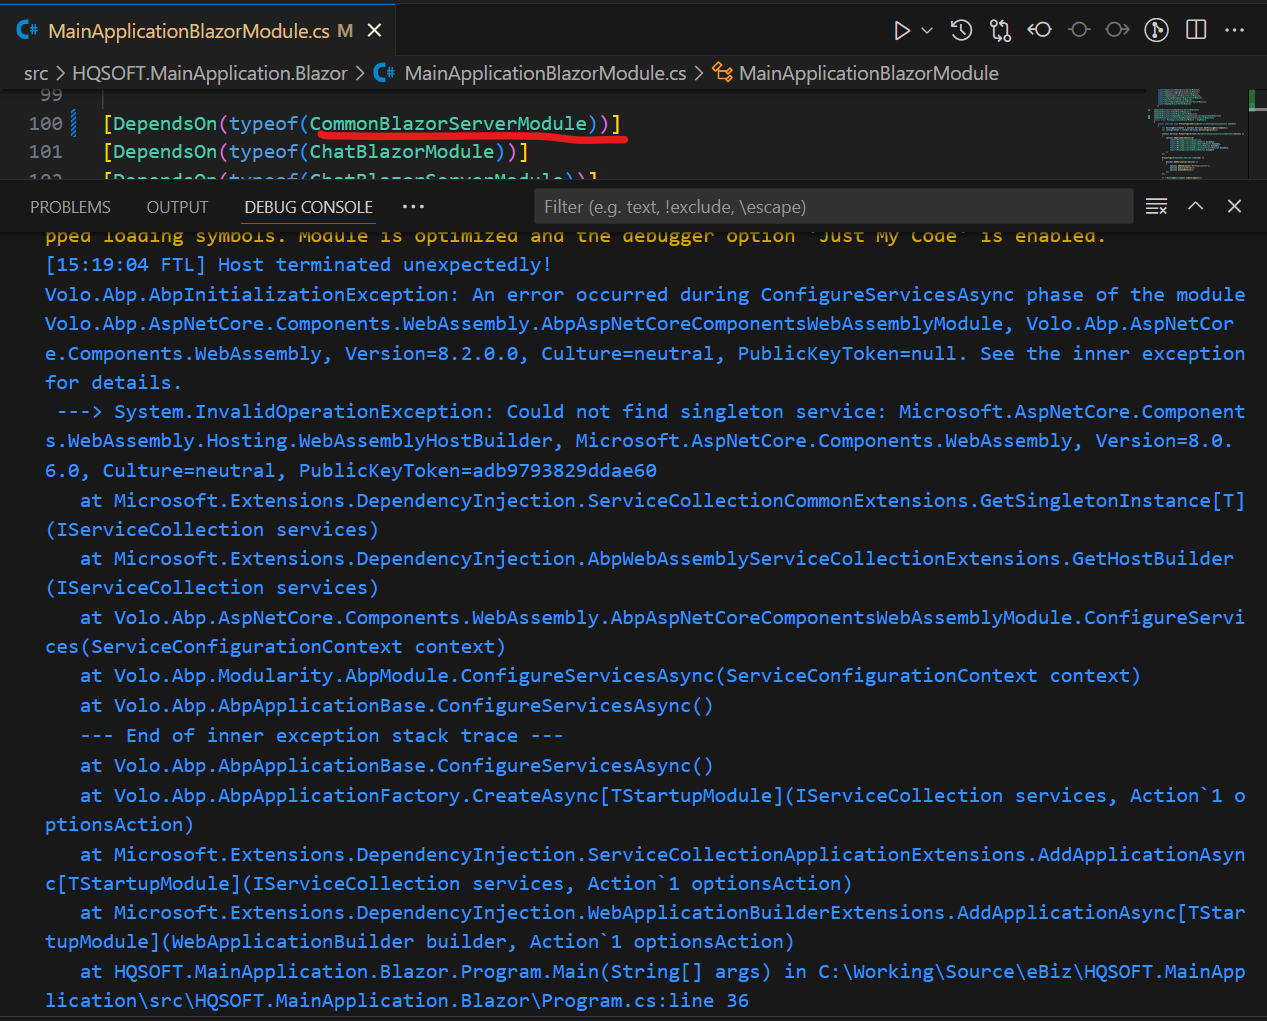Click the circled git graph icon

[x=1156, y=30]
